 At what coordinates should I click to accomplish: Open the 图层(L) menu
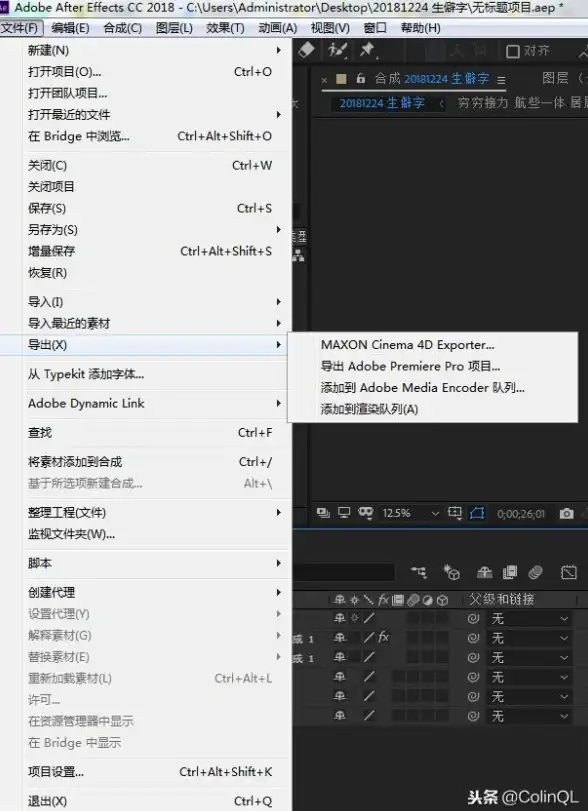point(174,27)
